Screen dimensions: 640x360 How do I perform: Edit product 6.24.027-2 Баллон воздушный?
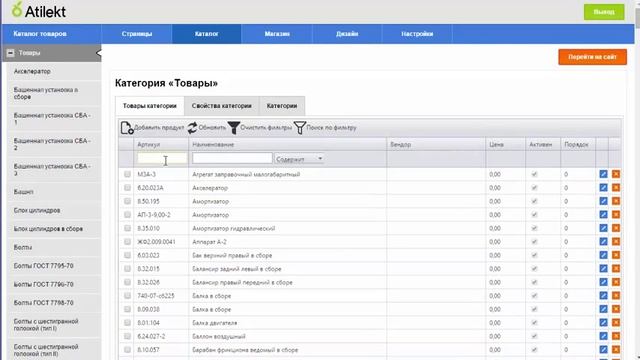[603, 336]
